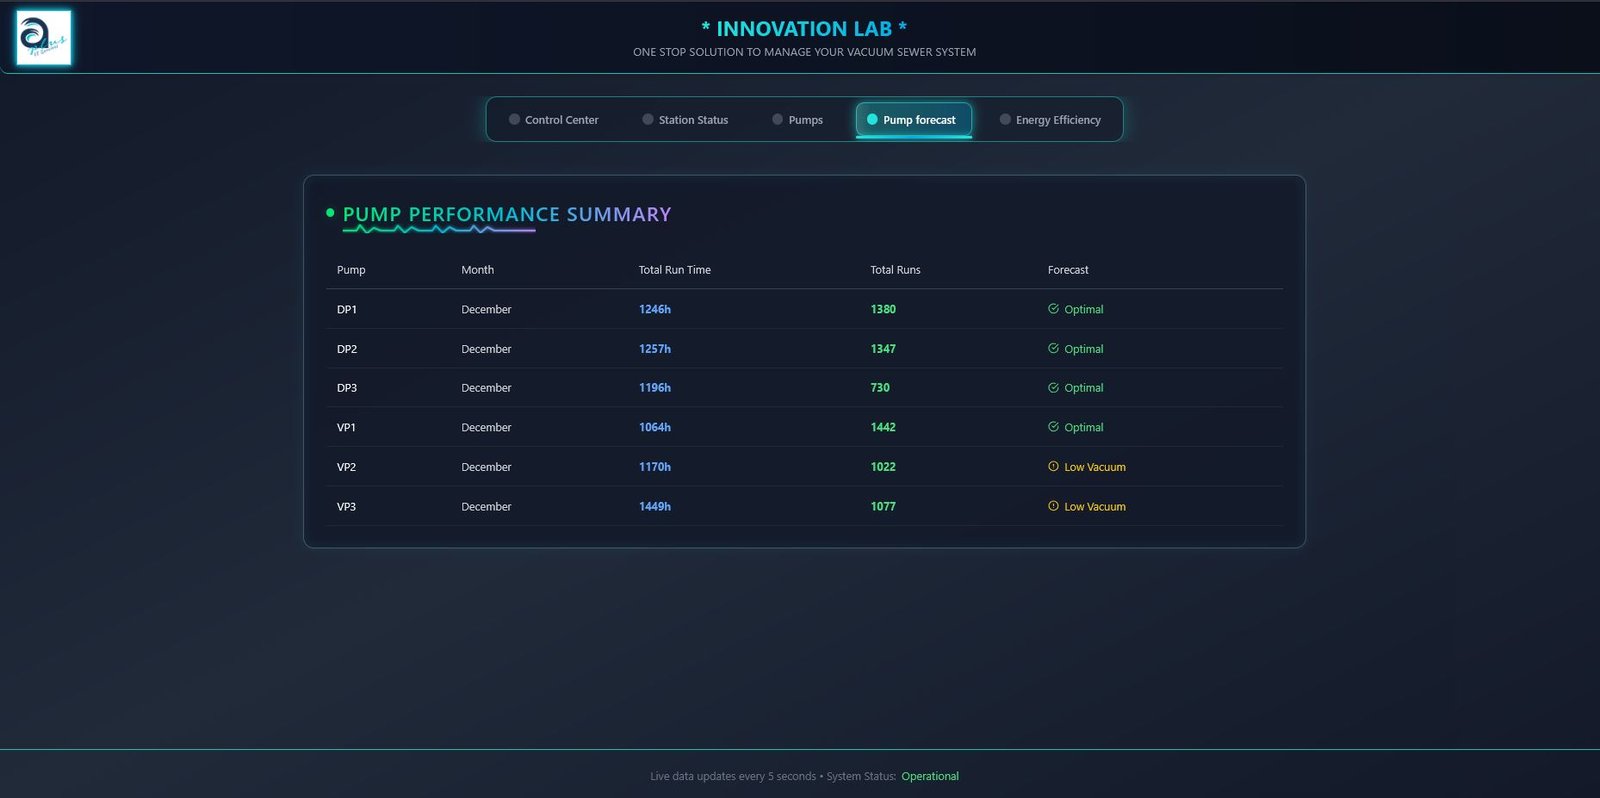The image size is (1600, 798).
Task: Click the Forecast column header
Action: [x=1068, y=270]
